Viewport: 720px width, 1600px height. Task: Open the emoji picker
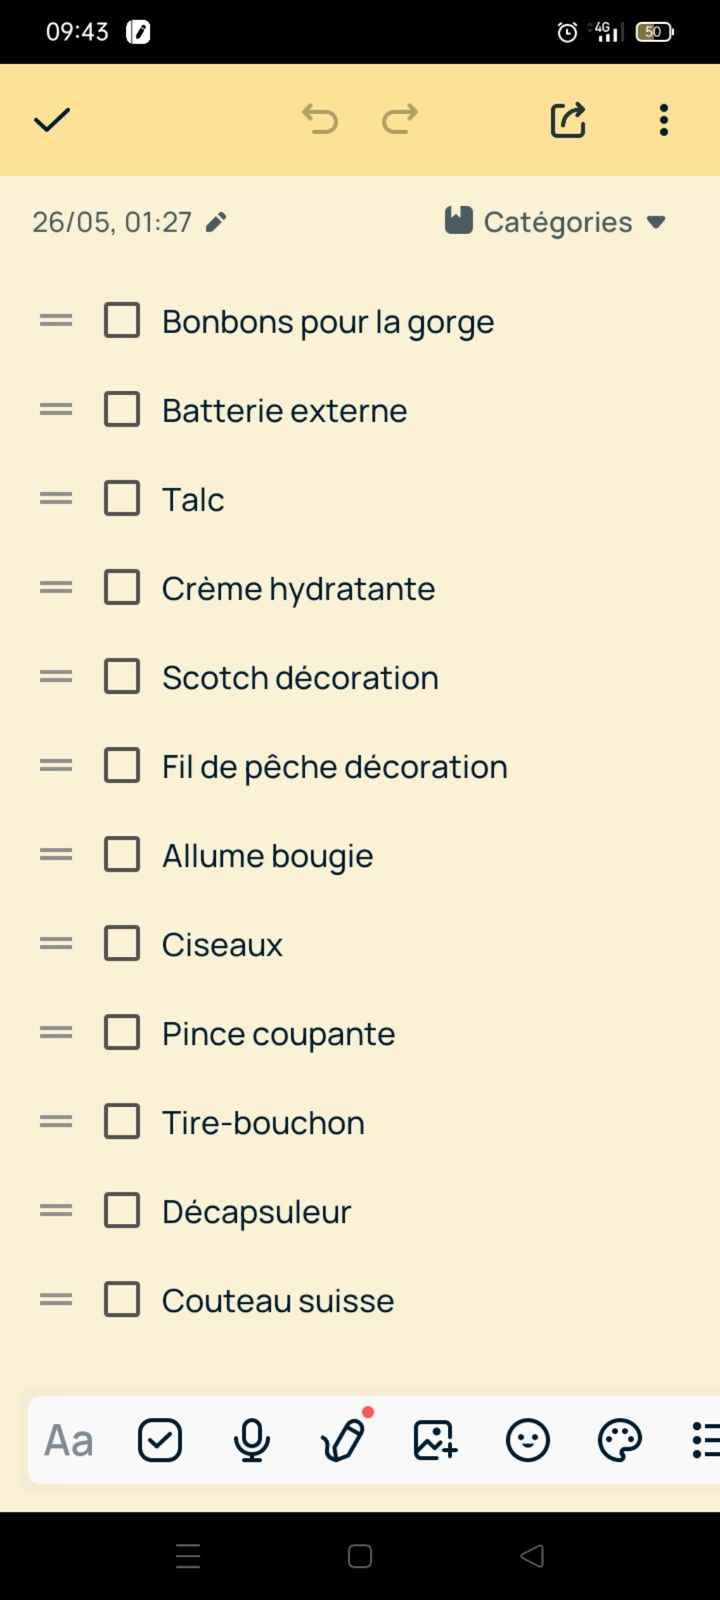tap(527, 1440)
